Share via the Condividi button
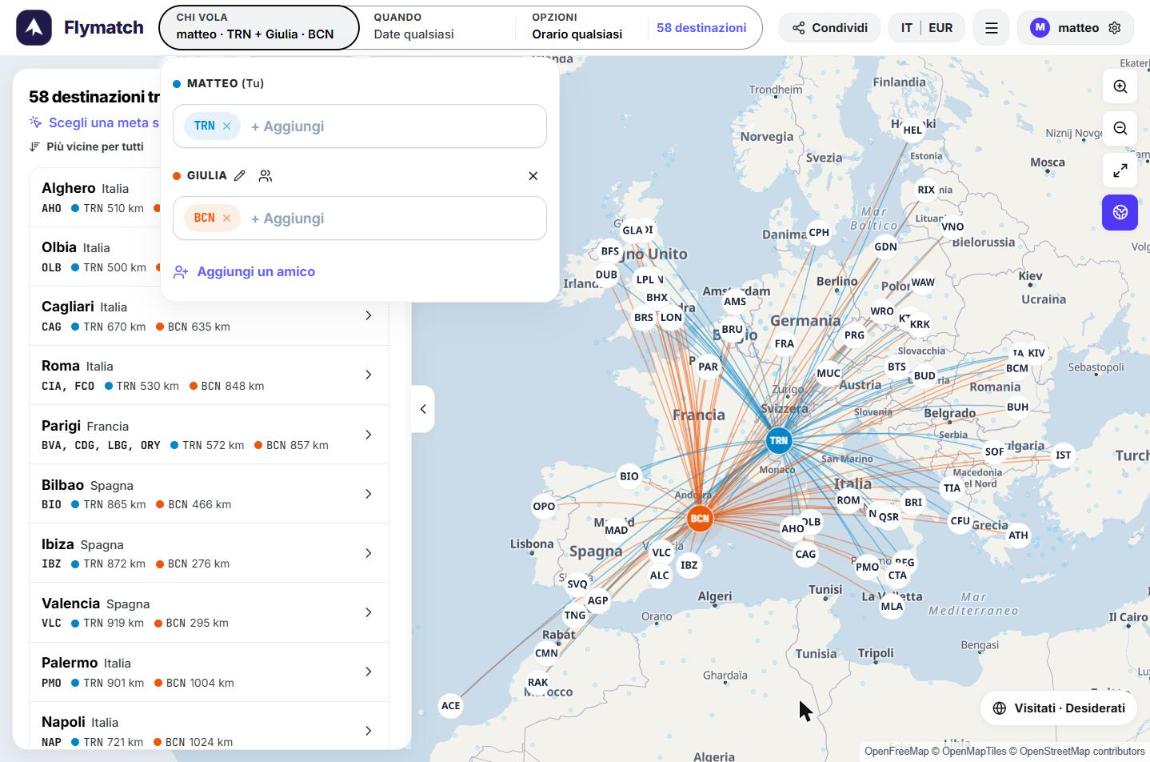Screen dimensions: 1150x762 point(829,28)
